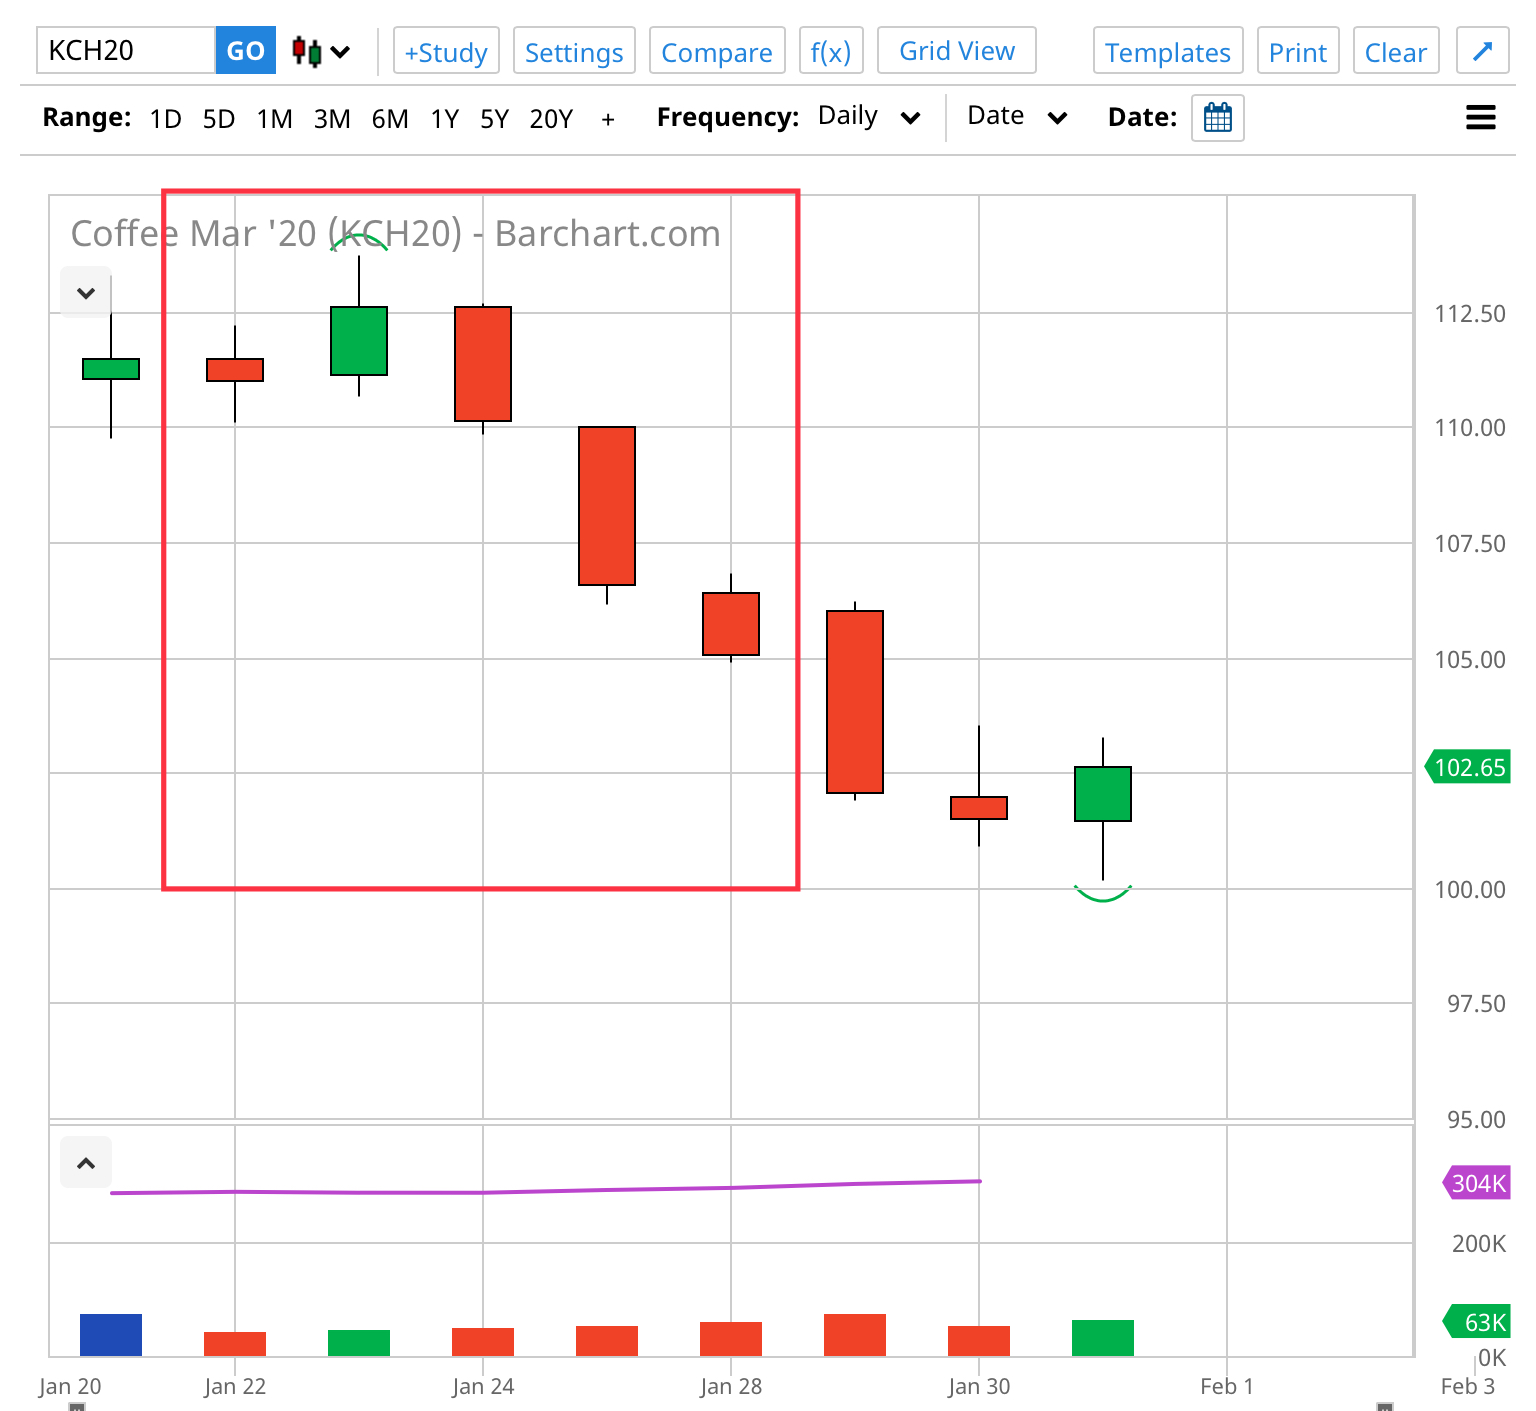Image resolution: width=1536 pixels, height=1411 pixels.
Task: Click the plus custom range icon
Action: pyautogui.click(x=607, y=120)
